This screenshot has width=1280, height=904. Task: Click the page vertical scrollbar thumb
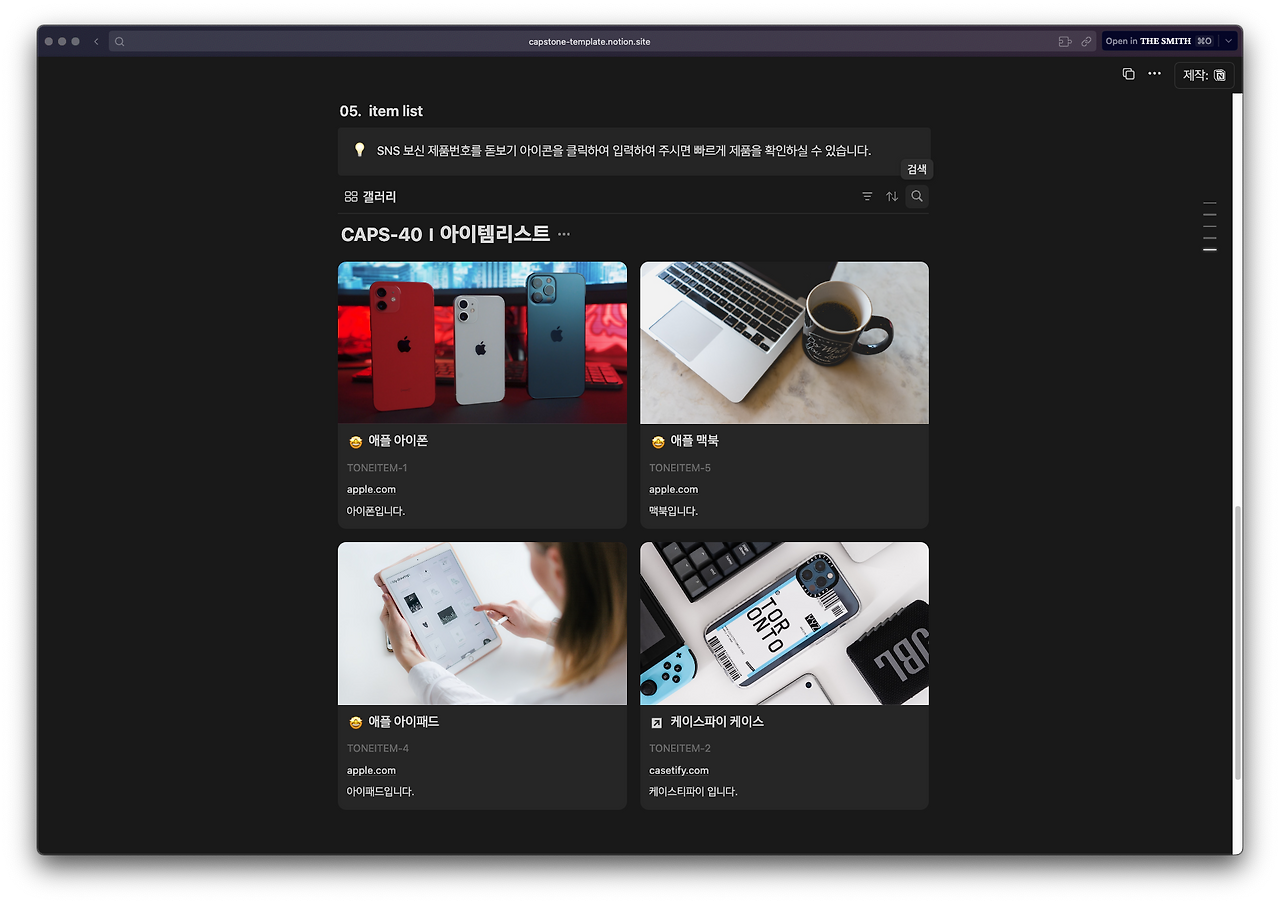1238,643
